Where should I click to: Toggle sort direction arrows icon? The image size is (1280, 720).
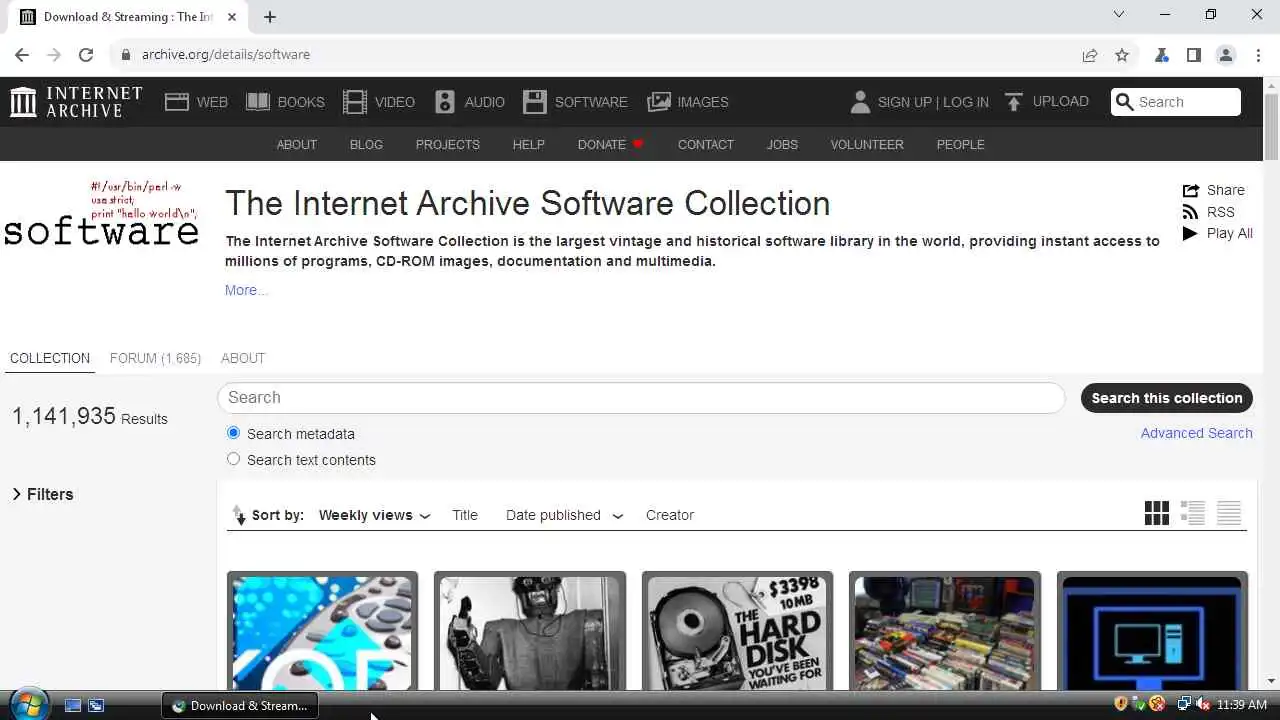click(239, 515)
